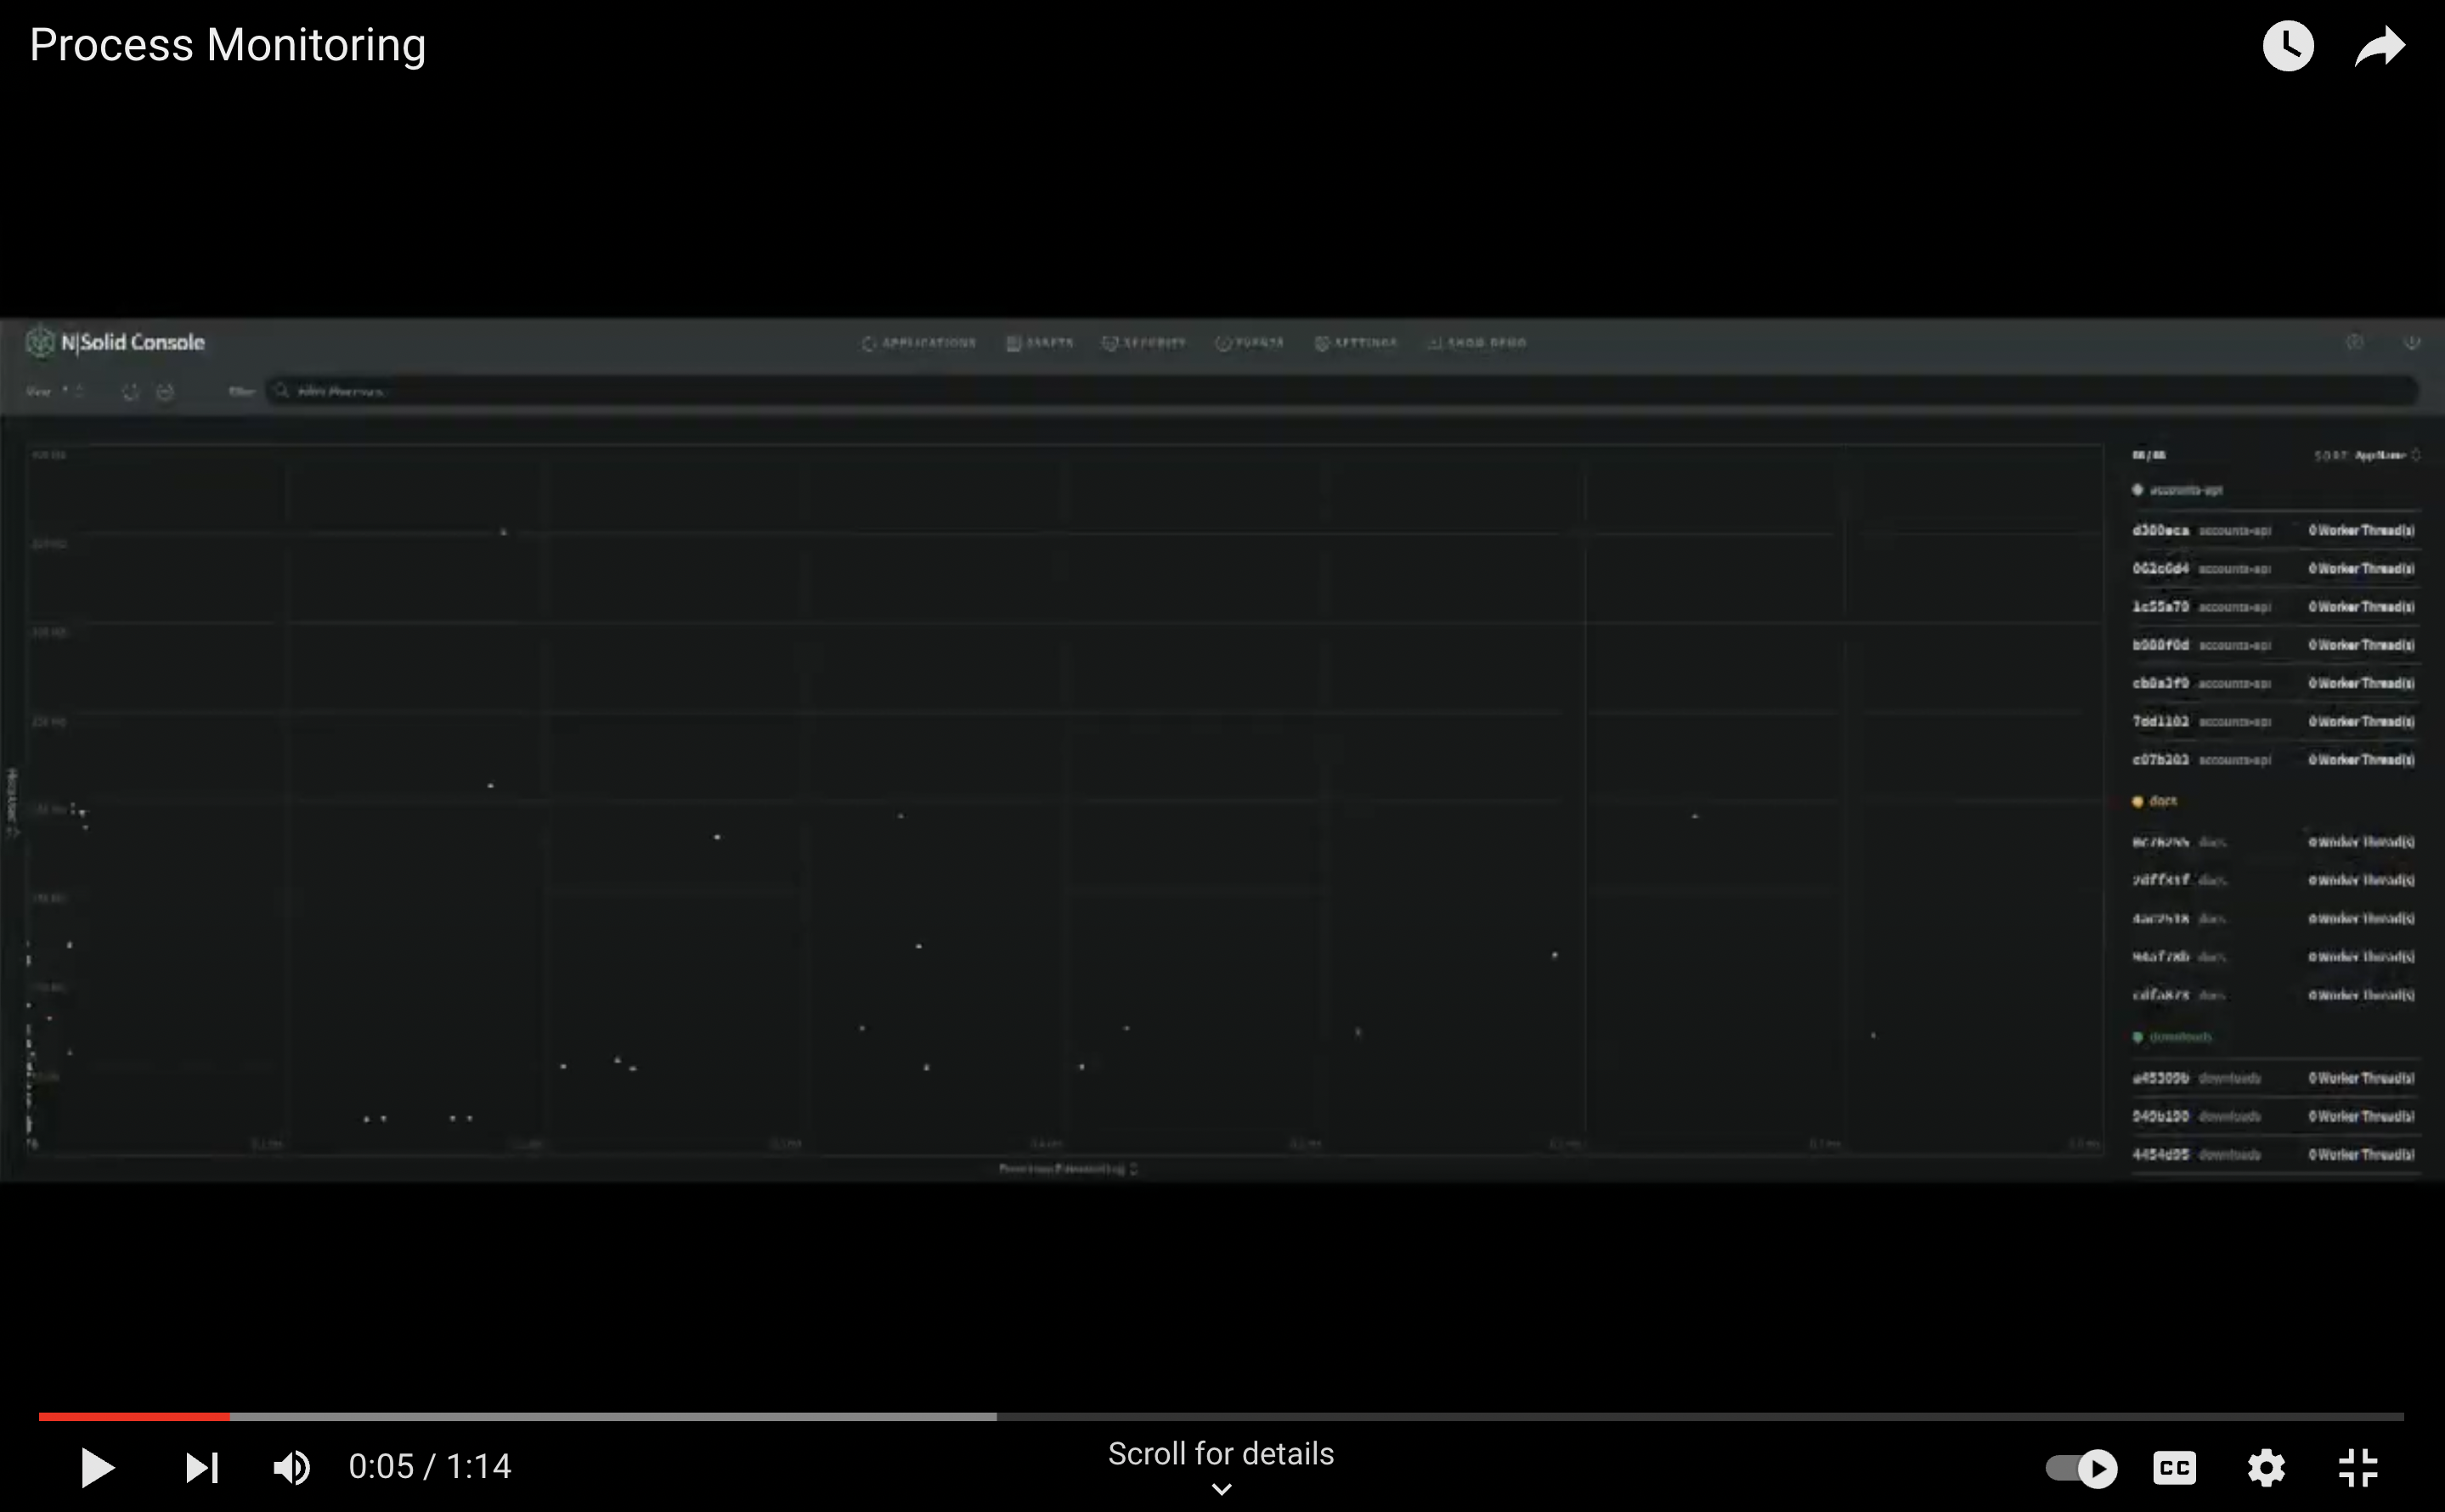Mute the video volume
Image resolution: width=2445 pixels, height=1512 pixels.
point(291,1468)
